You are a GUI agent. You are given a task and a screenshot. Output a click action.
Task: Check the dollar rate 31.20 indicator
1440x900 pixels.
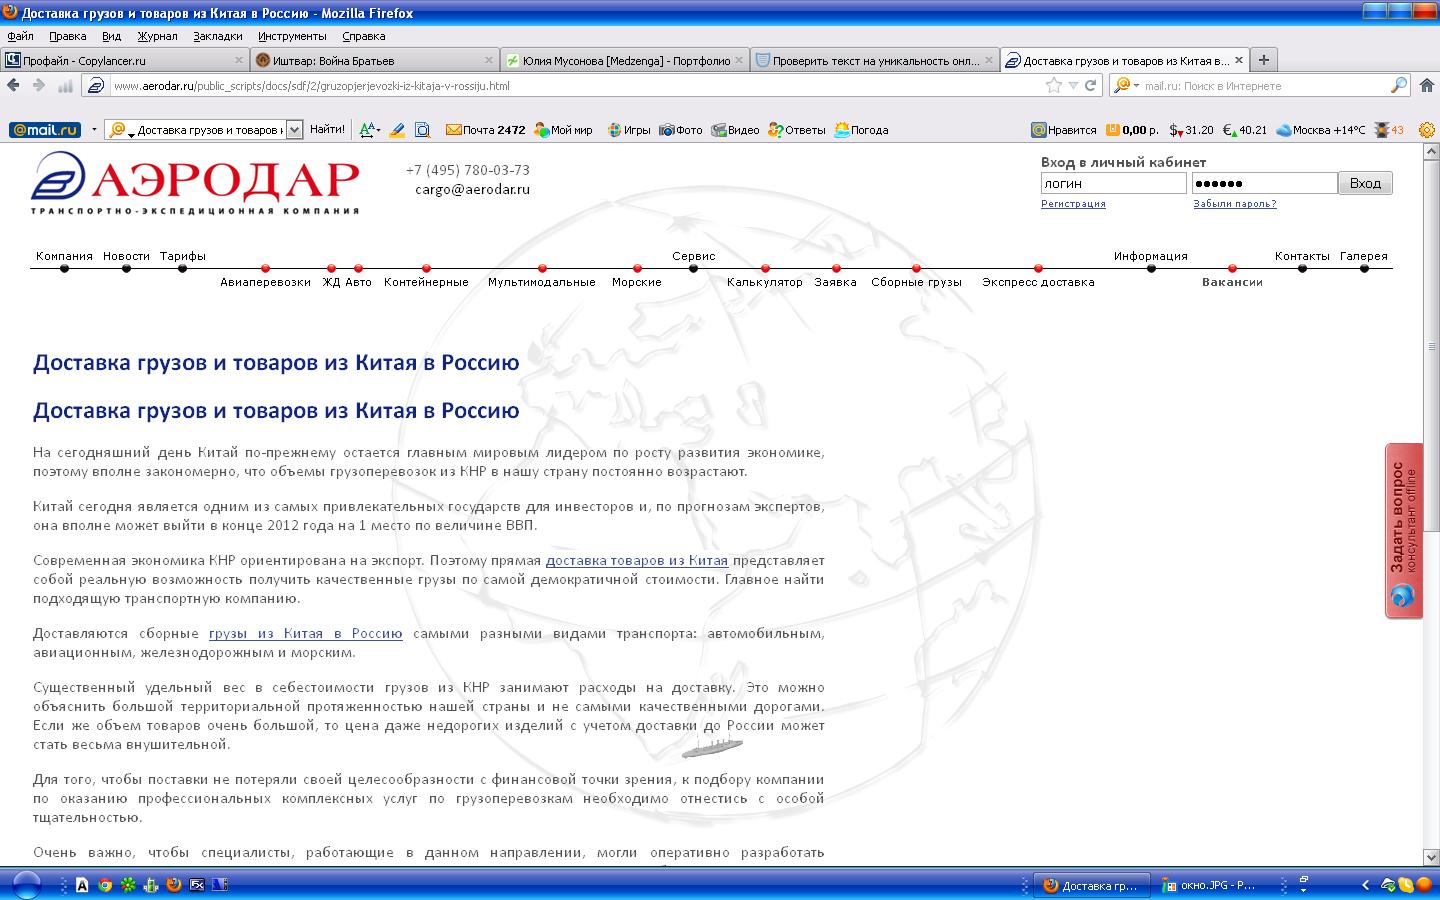(1192, 130)
